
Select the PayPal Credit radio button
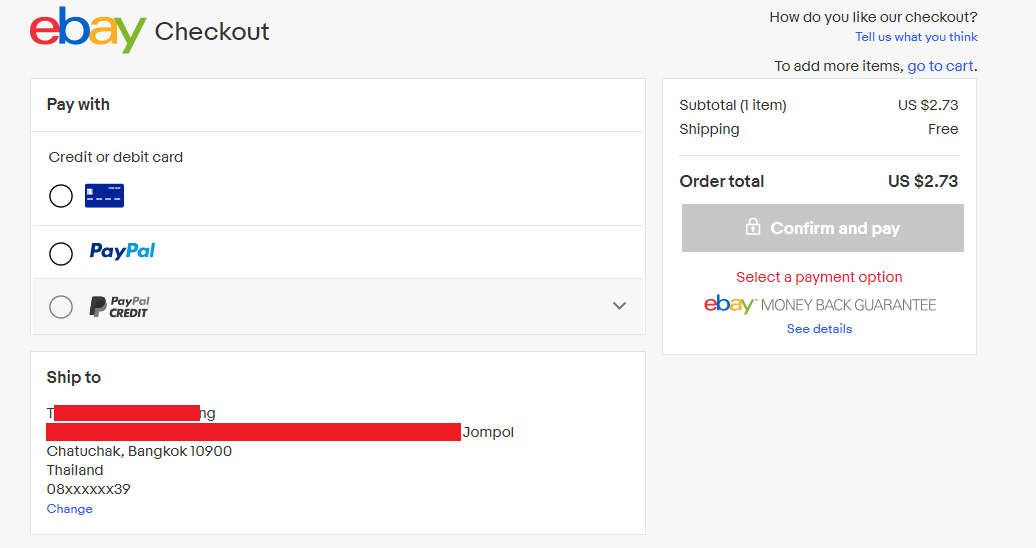pos(61,307)
